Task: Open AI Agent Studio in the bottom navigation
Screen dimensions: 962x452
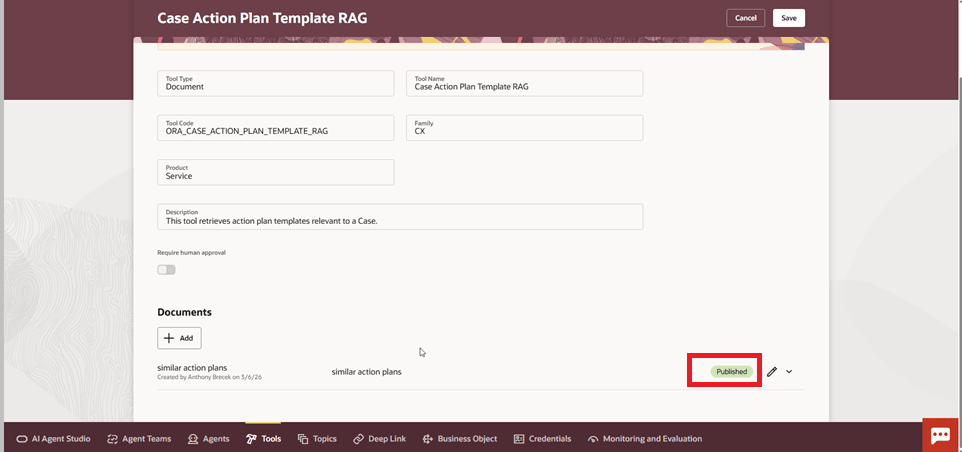Action: click(x=53, y=439)
